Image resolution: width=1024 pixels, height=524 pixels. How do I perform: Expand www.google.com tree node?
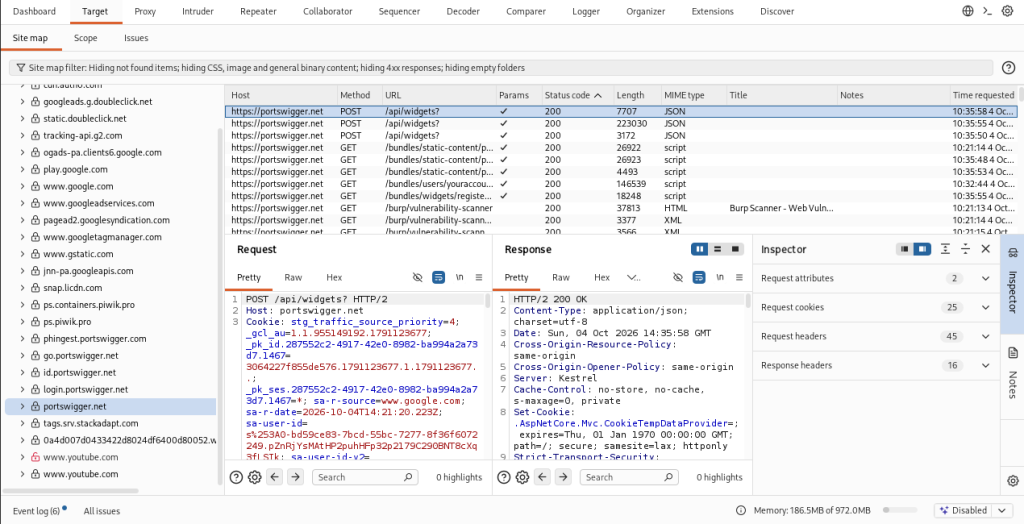22,186
